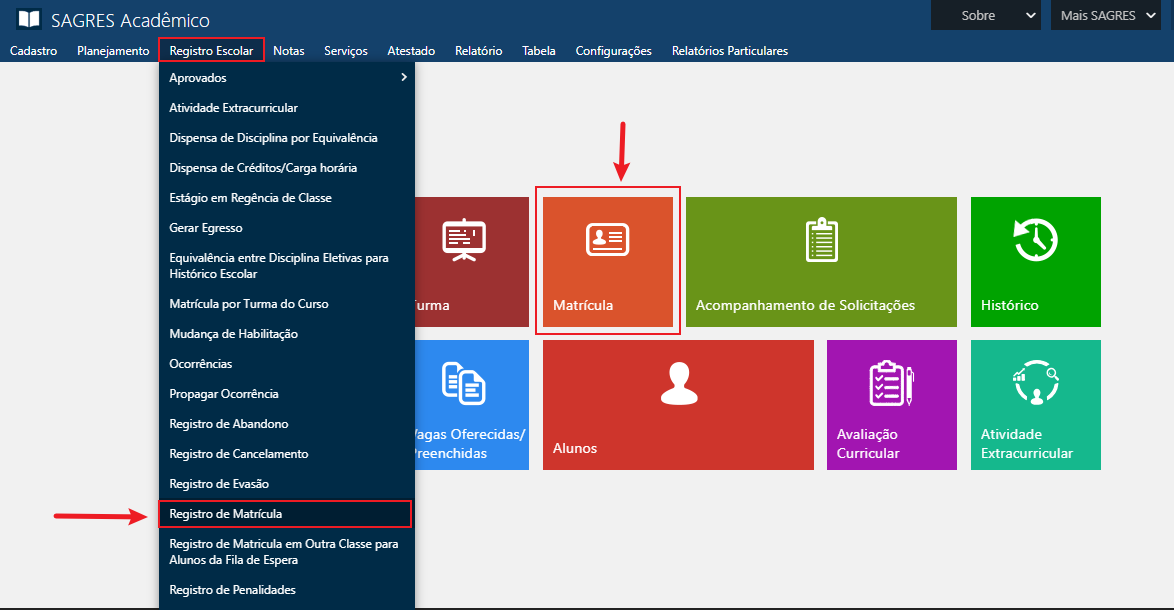Viewport: 1174px width, 610px height.
Task: Click the Turma presentation board icon
Action: tap(464, 240)
